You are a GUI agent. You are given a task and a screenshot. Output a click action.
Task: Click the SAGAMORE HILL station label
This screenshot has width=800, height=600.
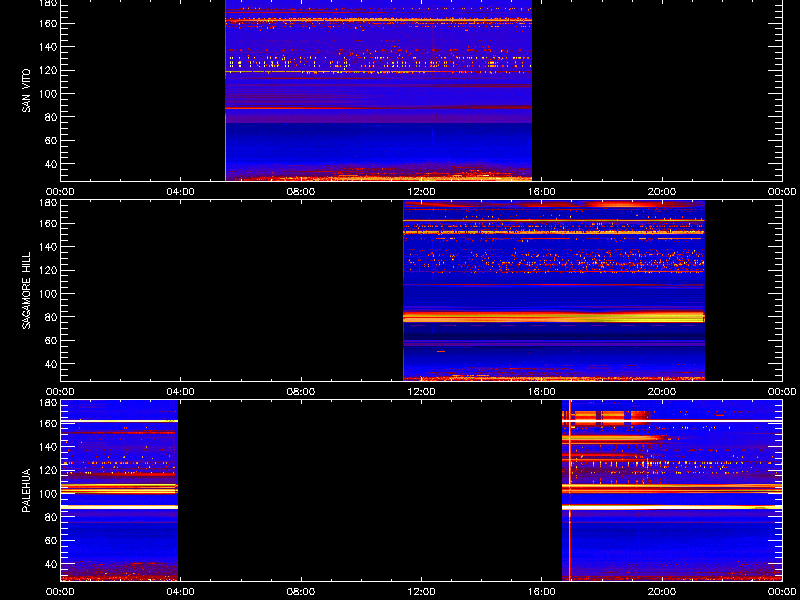click(x=26, y=290)
